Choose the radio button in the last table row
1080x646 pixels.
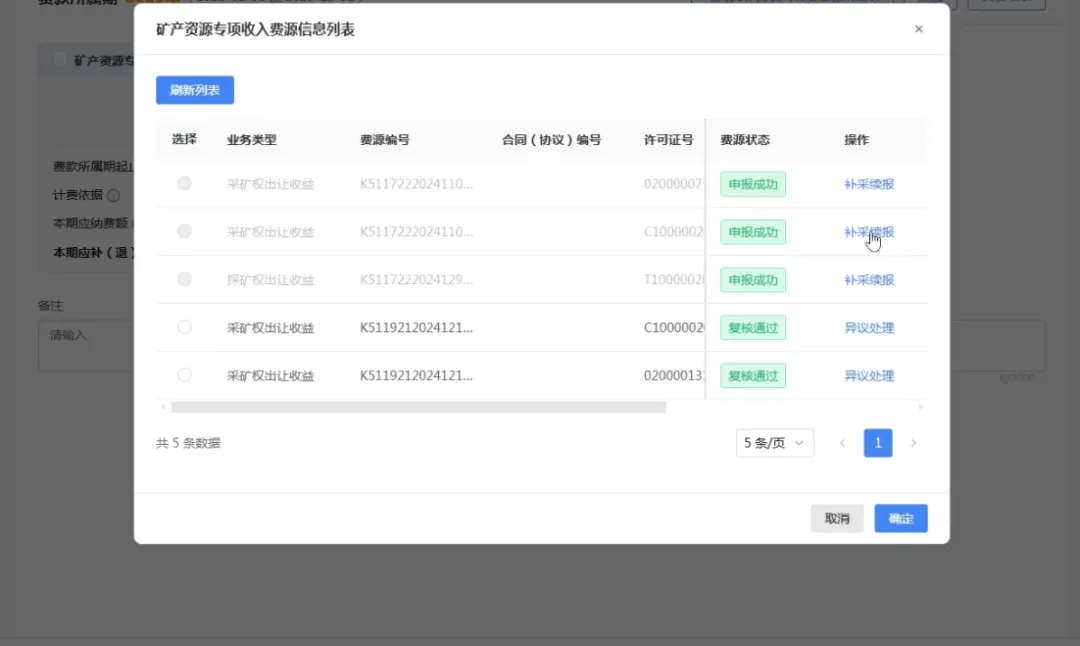click(x=184, y=375)
